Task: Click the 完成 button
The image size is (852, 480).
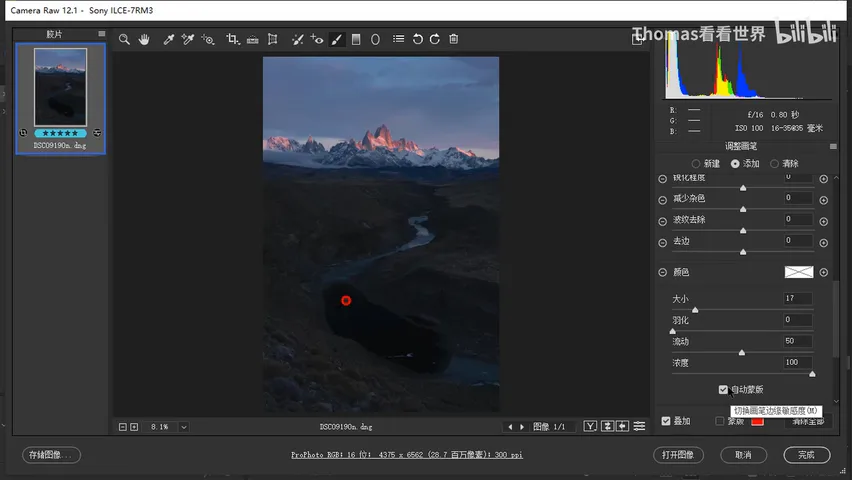Action: click(x=807, y=455)
